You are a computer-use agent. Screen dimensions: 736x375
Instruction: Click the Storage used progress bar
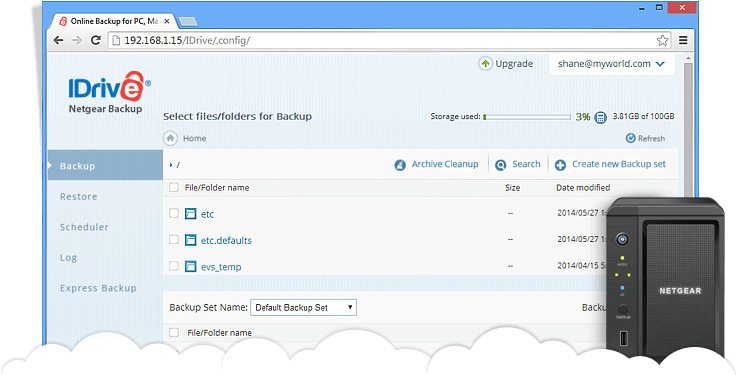click(527, 117)
